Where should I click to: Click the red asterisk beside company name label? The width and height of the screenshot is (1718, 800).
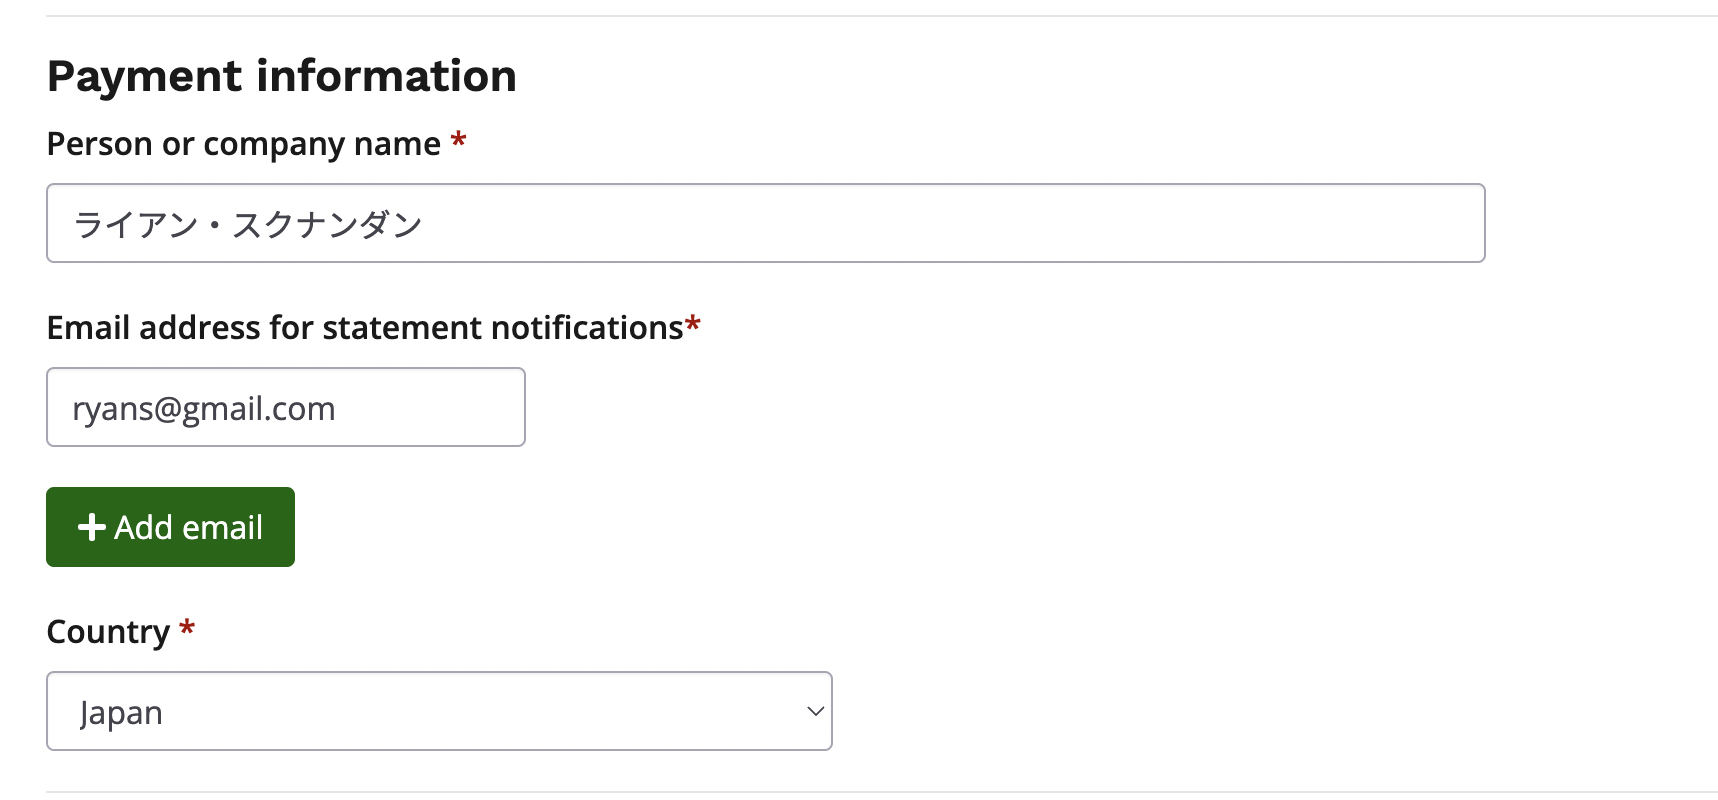click(x=459, y=141)
